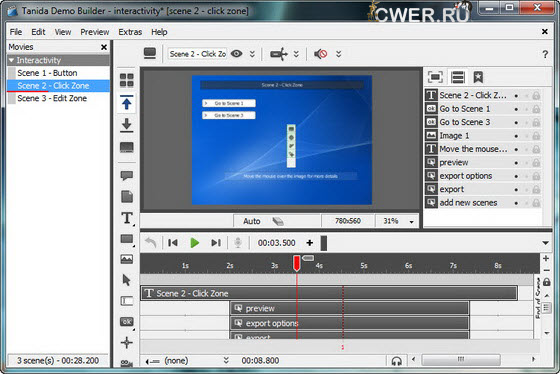This screenshot has width=560, height=374.
Task: Click the undo arrow in playback bar
Action: (151, 243)
